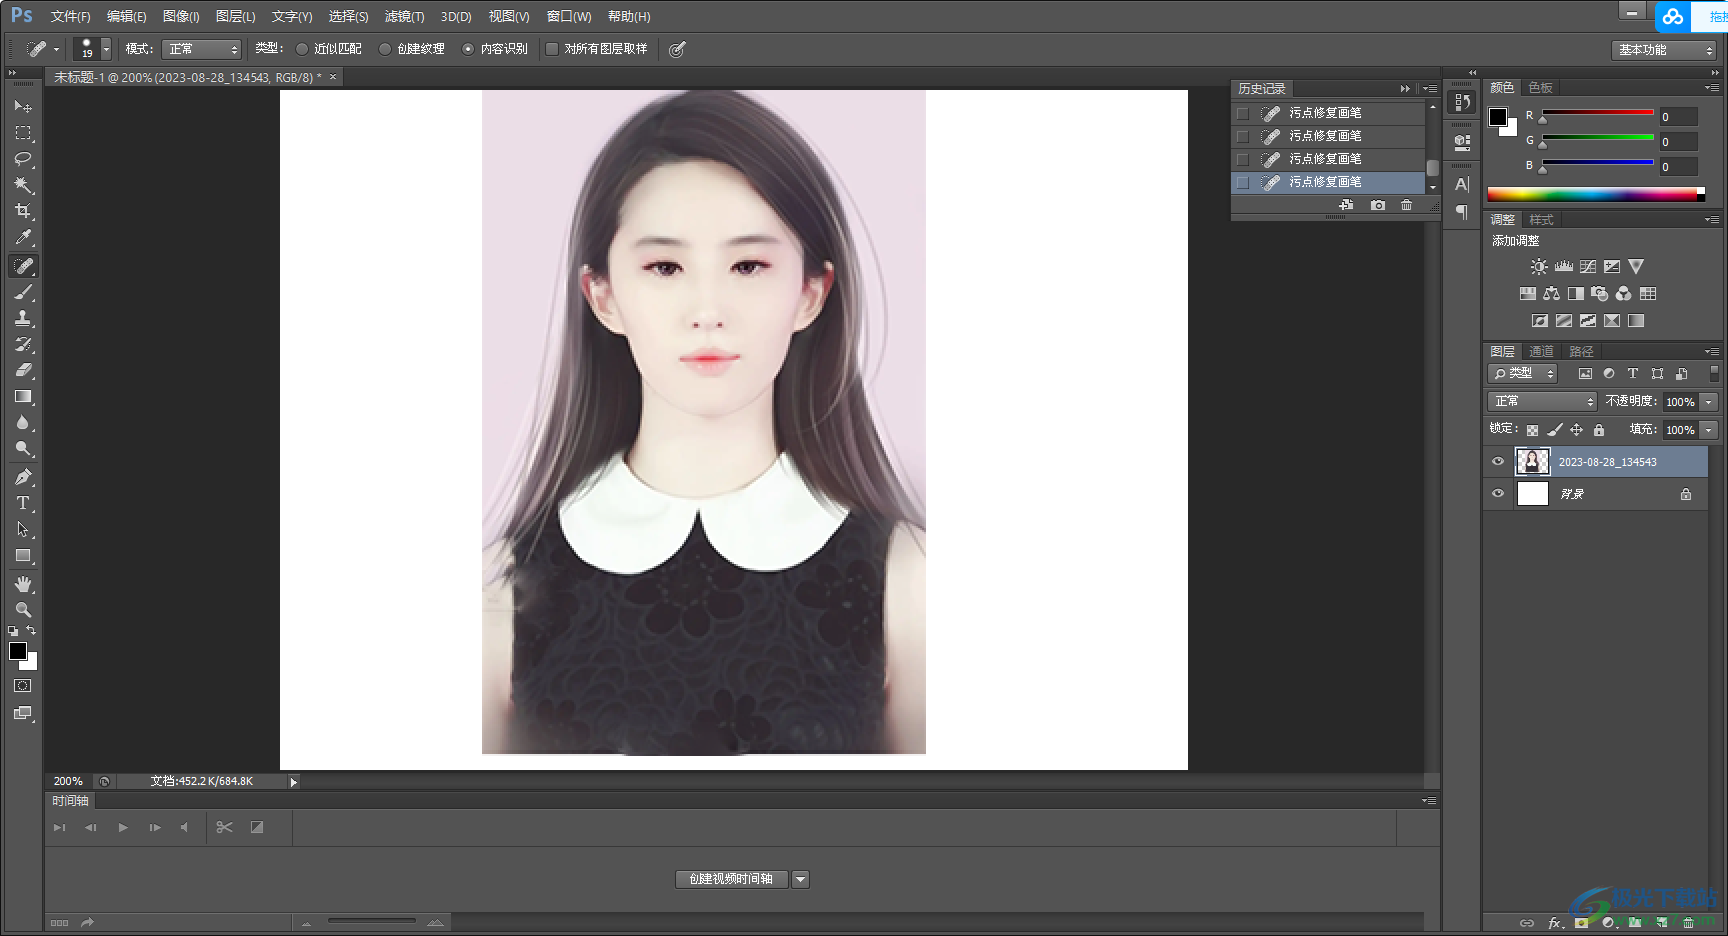
Task: Click the split at playhead scissors icon
Action: pos(224,827)
